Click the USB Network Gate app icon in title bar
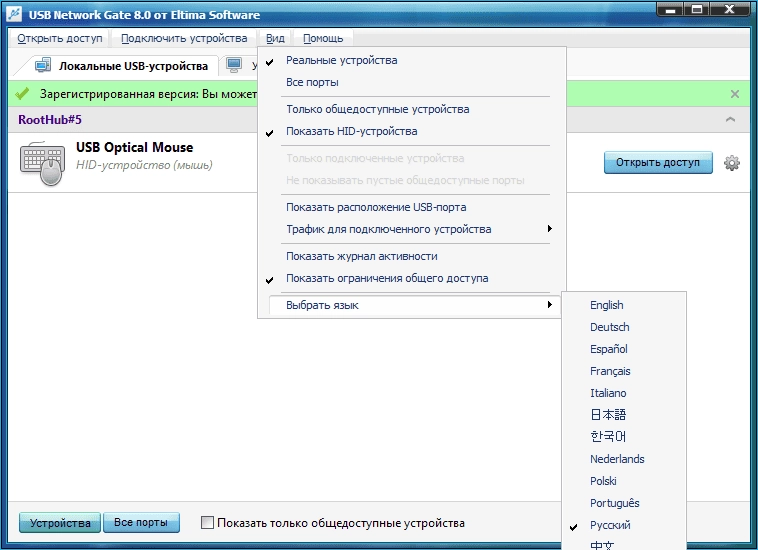Viewport: 758px width, 550px height. [x=14, y=14]
